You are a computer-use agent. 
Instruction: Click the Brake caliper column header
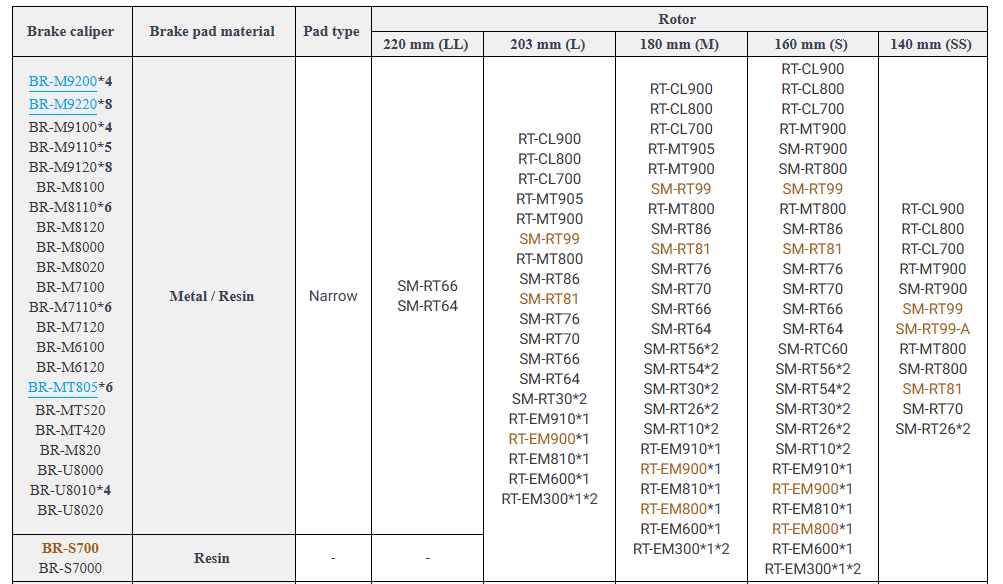pyautogui.click(x=70, y=31)
